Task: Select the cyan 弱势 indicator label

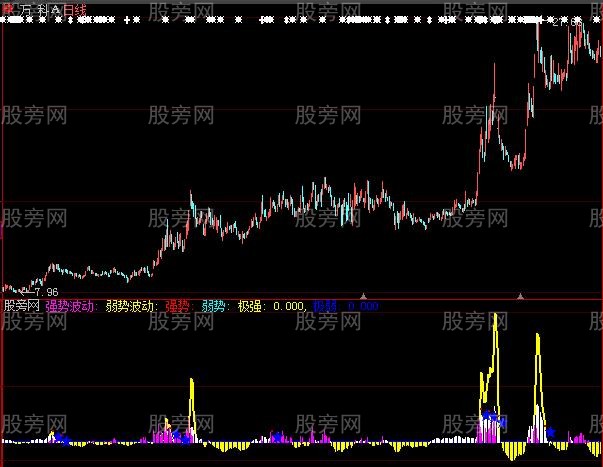Action: click(214, 307)
